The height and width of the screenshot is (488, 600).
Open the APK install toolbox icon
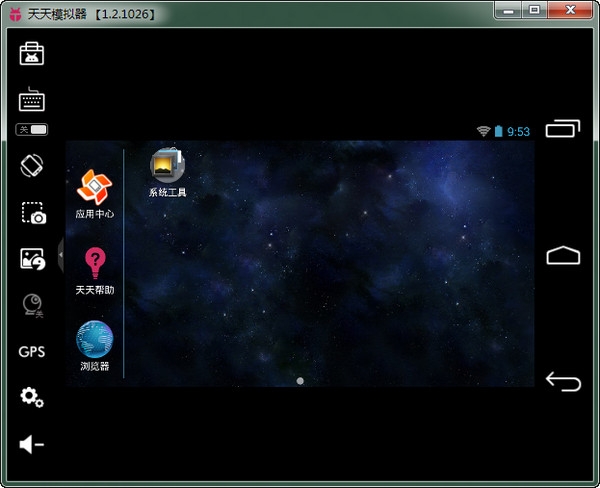pyautogui.click(x=32, y=53)
